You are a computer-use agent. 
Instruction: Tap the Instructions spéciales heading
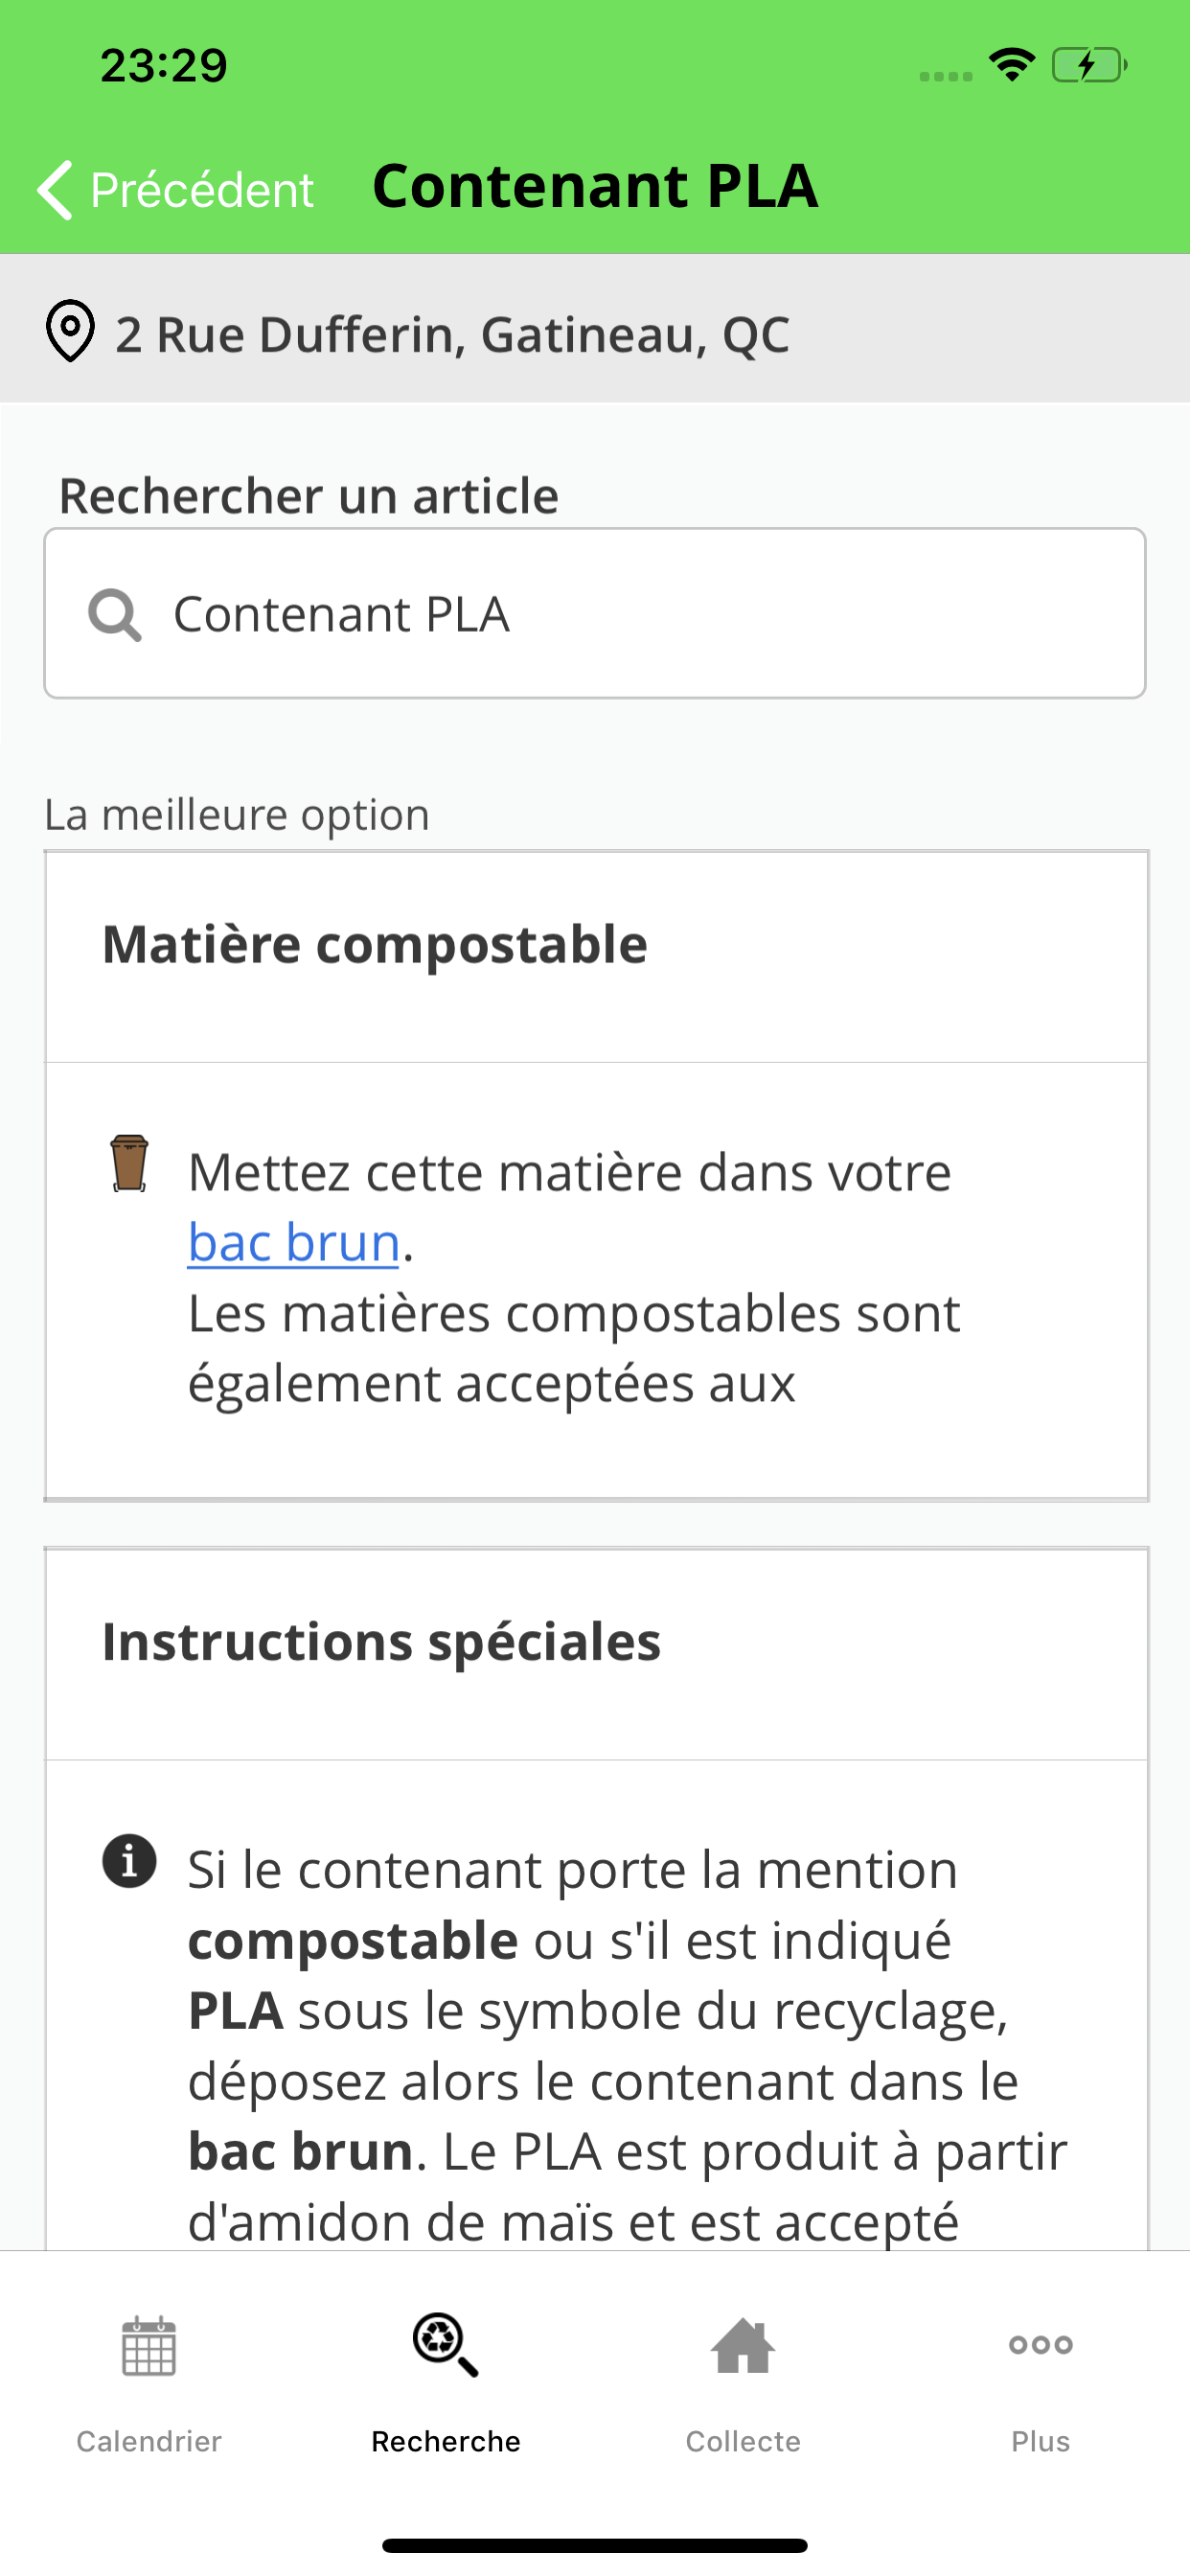[x=382, y=1642]
